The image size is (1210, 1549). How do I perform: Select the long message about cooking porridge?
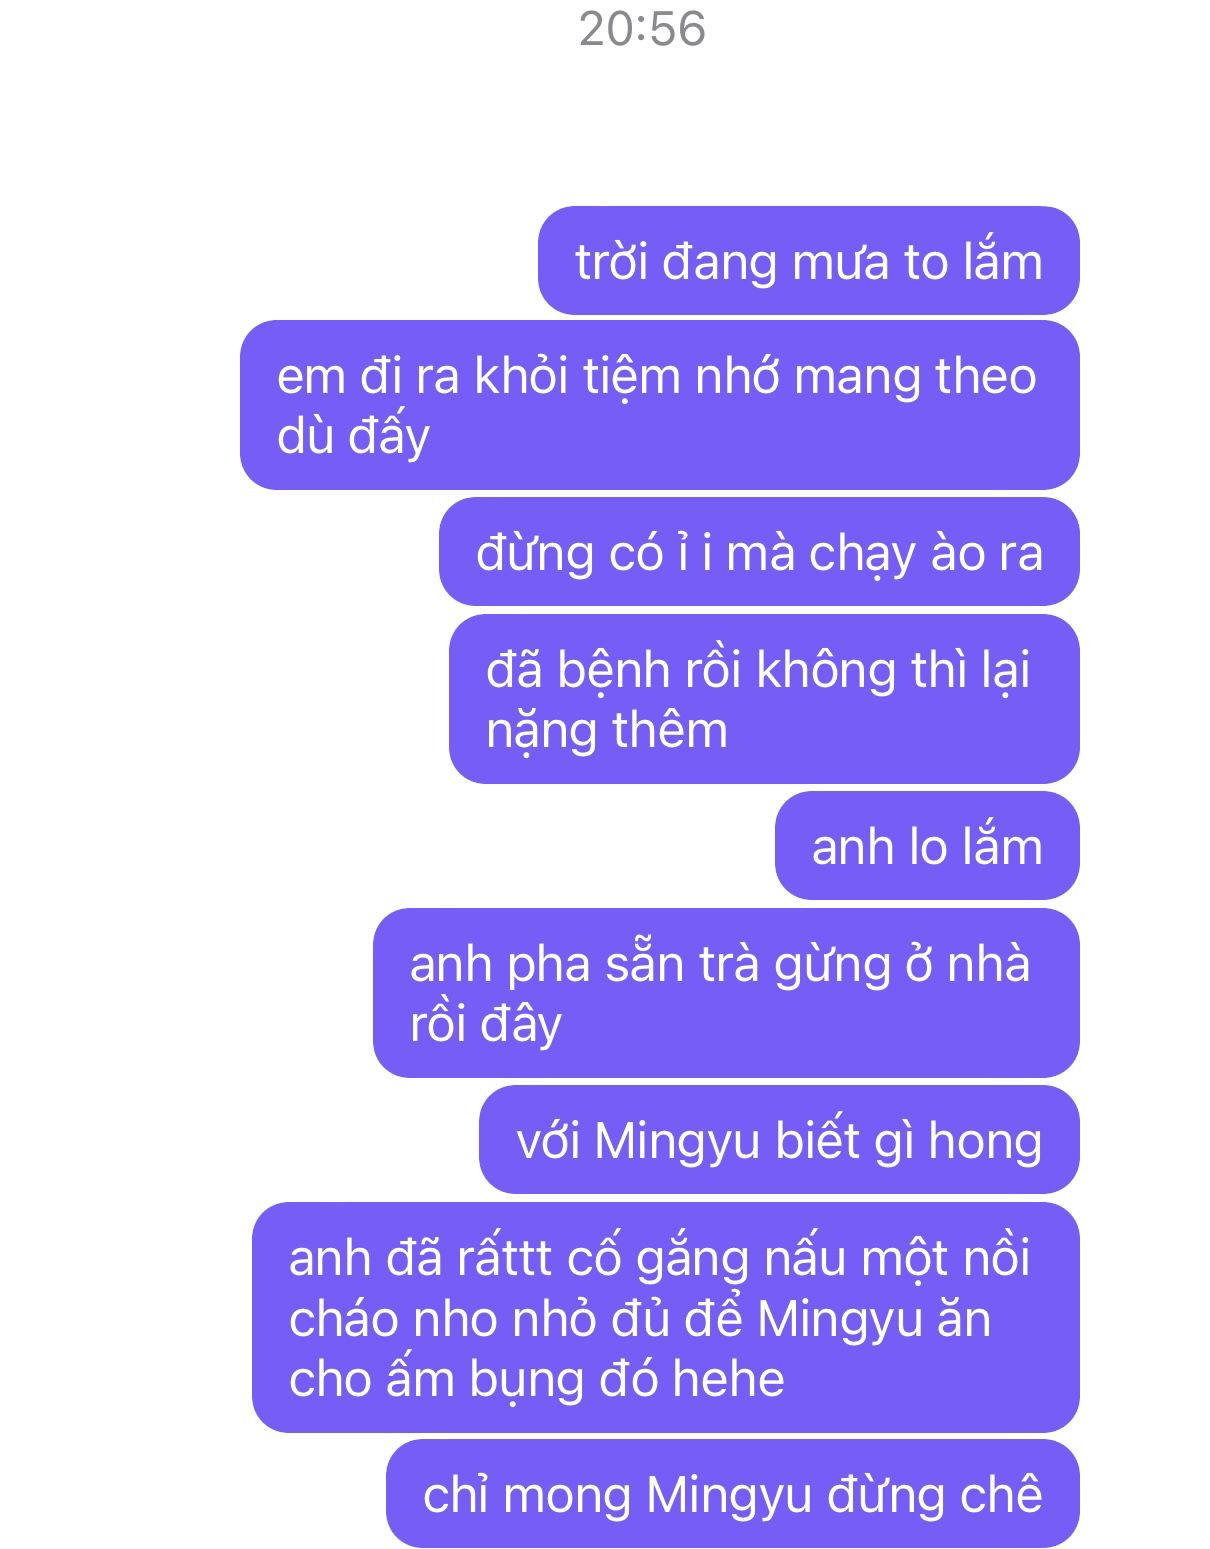666,1317
